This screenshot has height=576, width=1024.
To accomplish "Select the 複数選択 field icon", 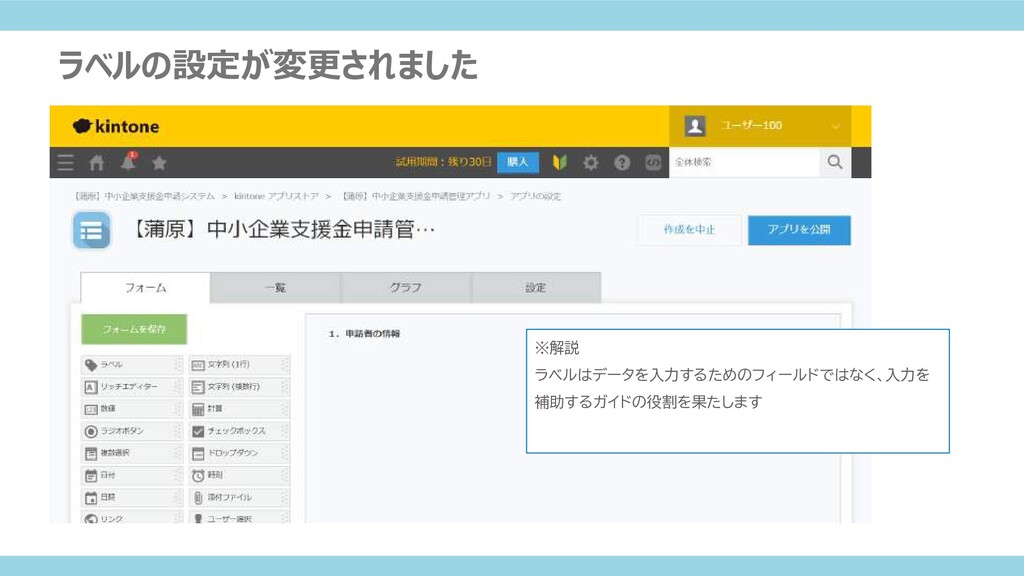I will pyautogui.click(x=91, y=453).
